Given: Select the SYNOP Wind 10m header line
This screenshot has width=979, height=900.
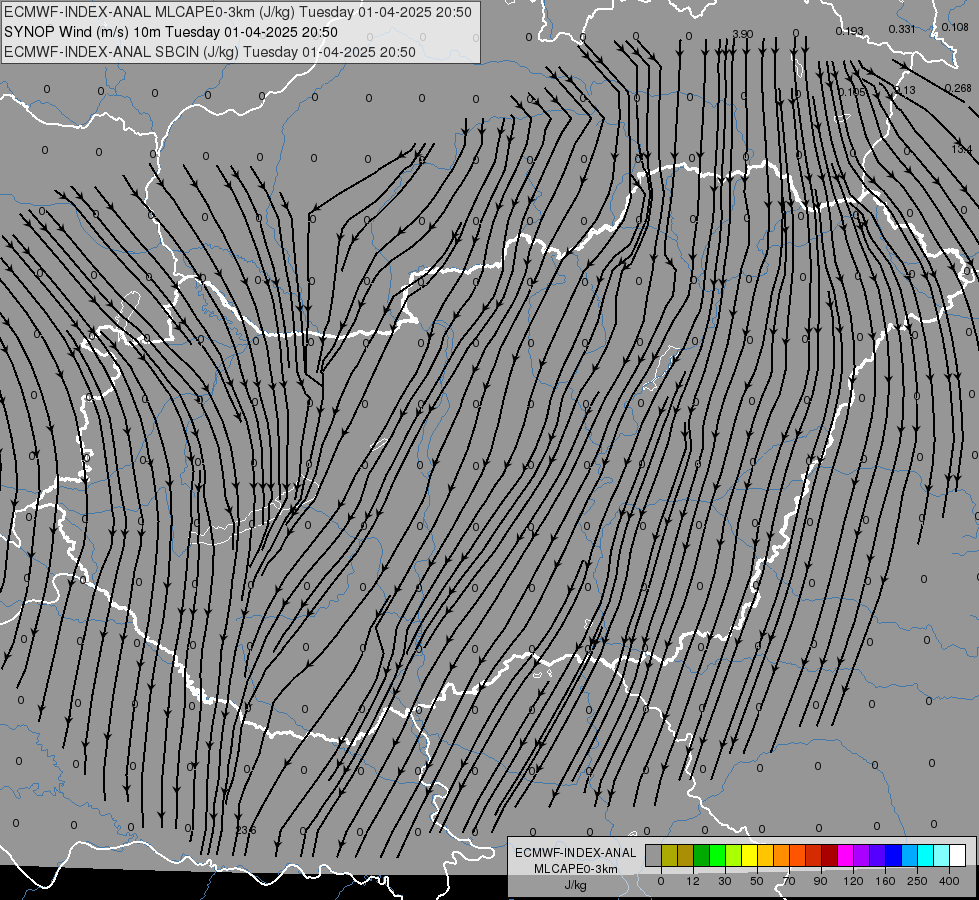Looking at the screenshot, I should click(x=170, y=32).
